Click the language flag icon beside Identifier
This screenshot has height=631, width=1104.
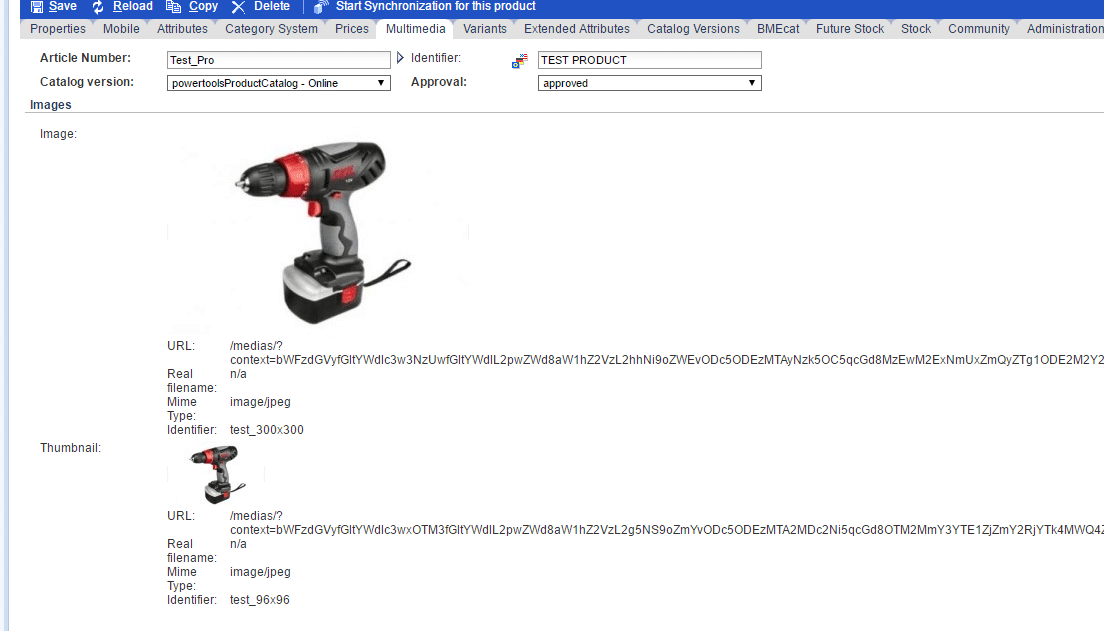520,61
